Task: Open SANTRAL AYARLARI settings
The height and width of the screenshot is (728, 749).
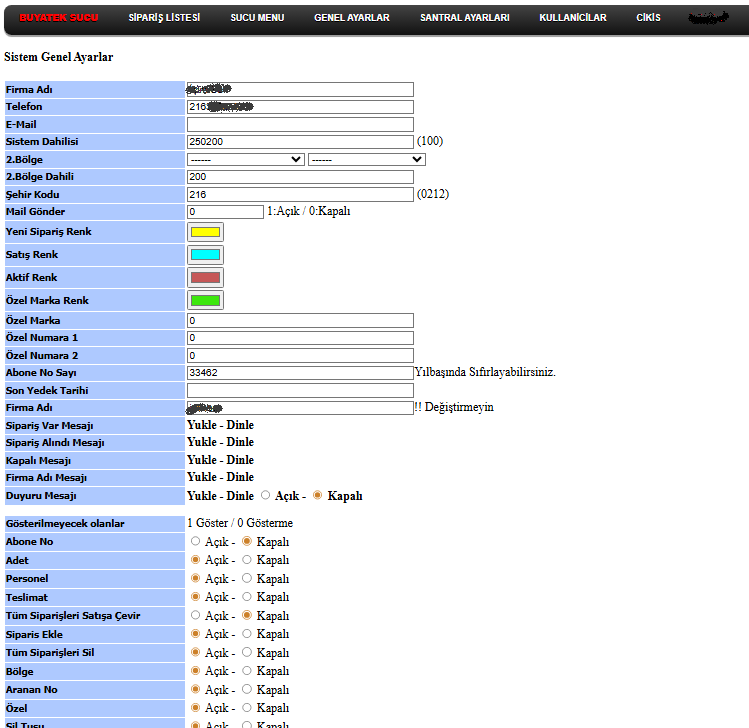Action: click(464, 18)
